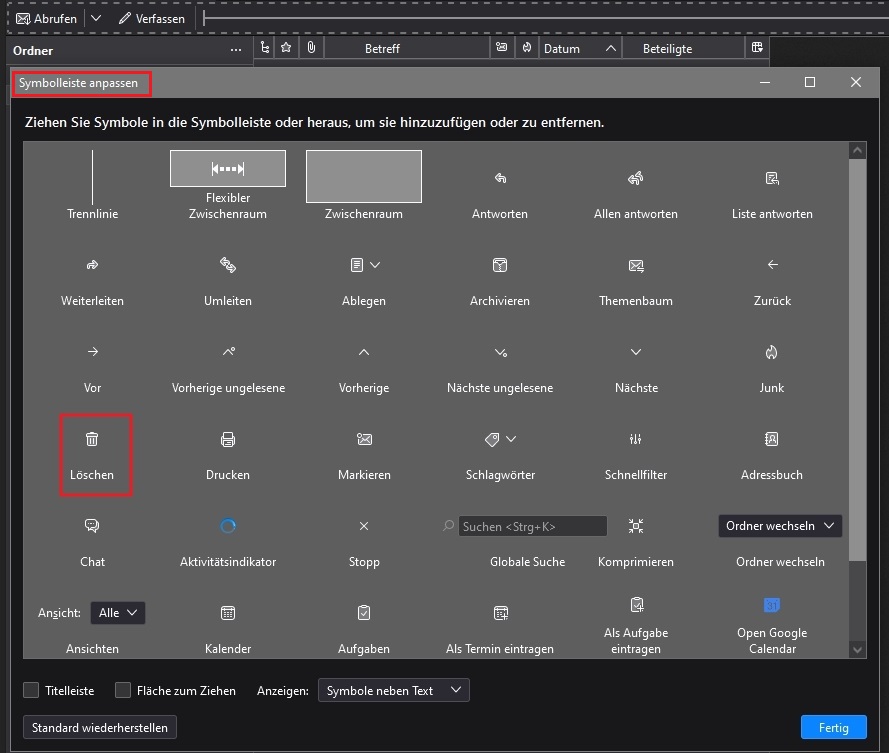This screenshot has height=753, width=889.
Task: Click the Ablegen dropdown button
Action: 365,265
